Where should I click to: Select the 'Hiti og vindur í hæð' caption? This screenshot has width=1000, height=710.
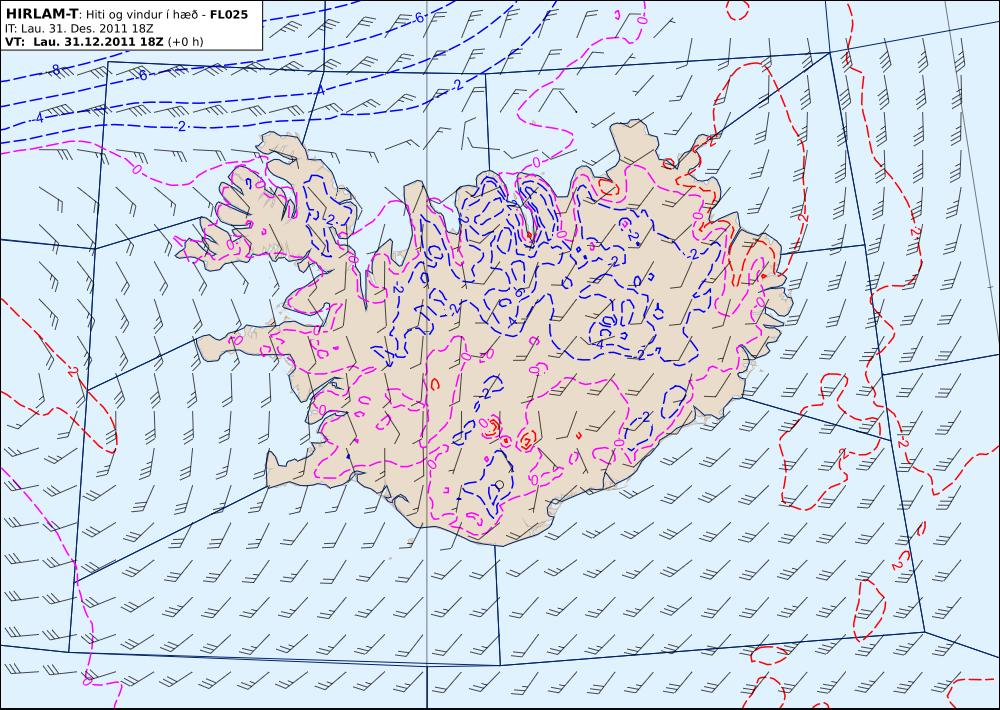[140, 15]
